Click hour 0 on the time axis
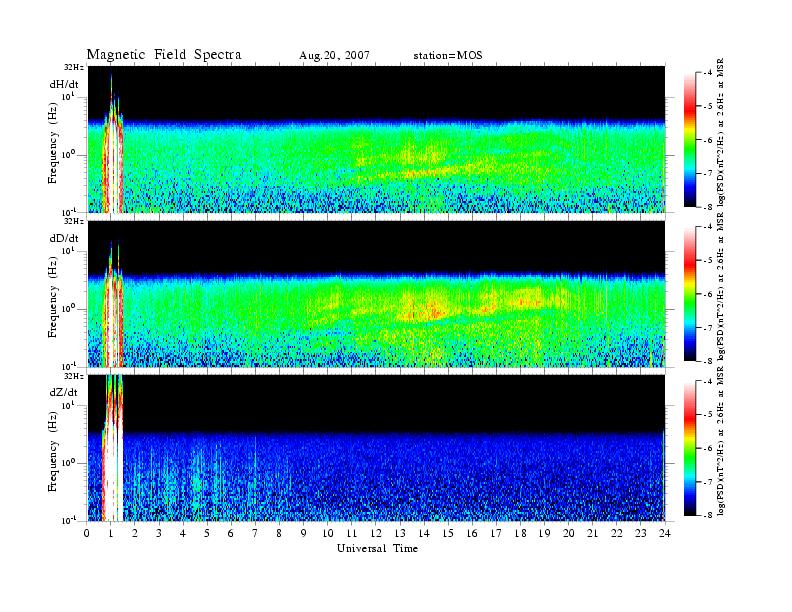The height and width of the screenshot is (612, 792). click(87, 534)
